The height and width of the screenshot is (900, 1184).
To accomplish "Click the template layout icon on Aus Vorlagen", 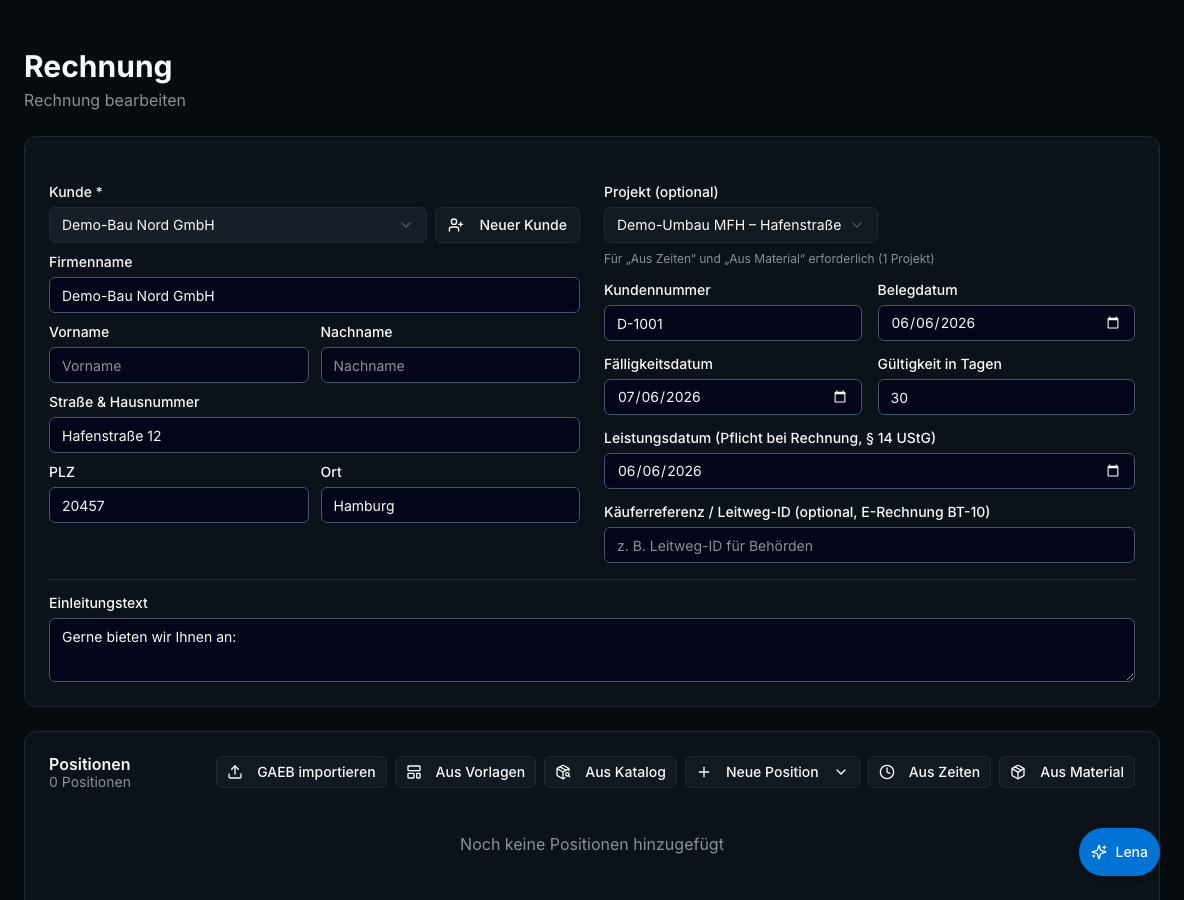I will [414, 772].
